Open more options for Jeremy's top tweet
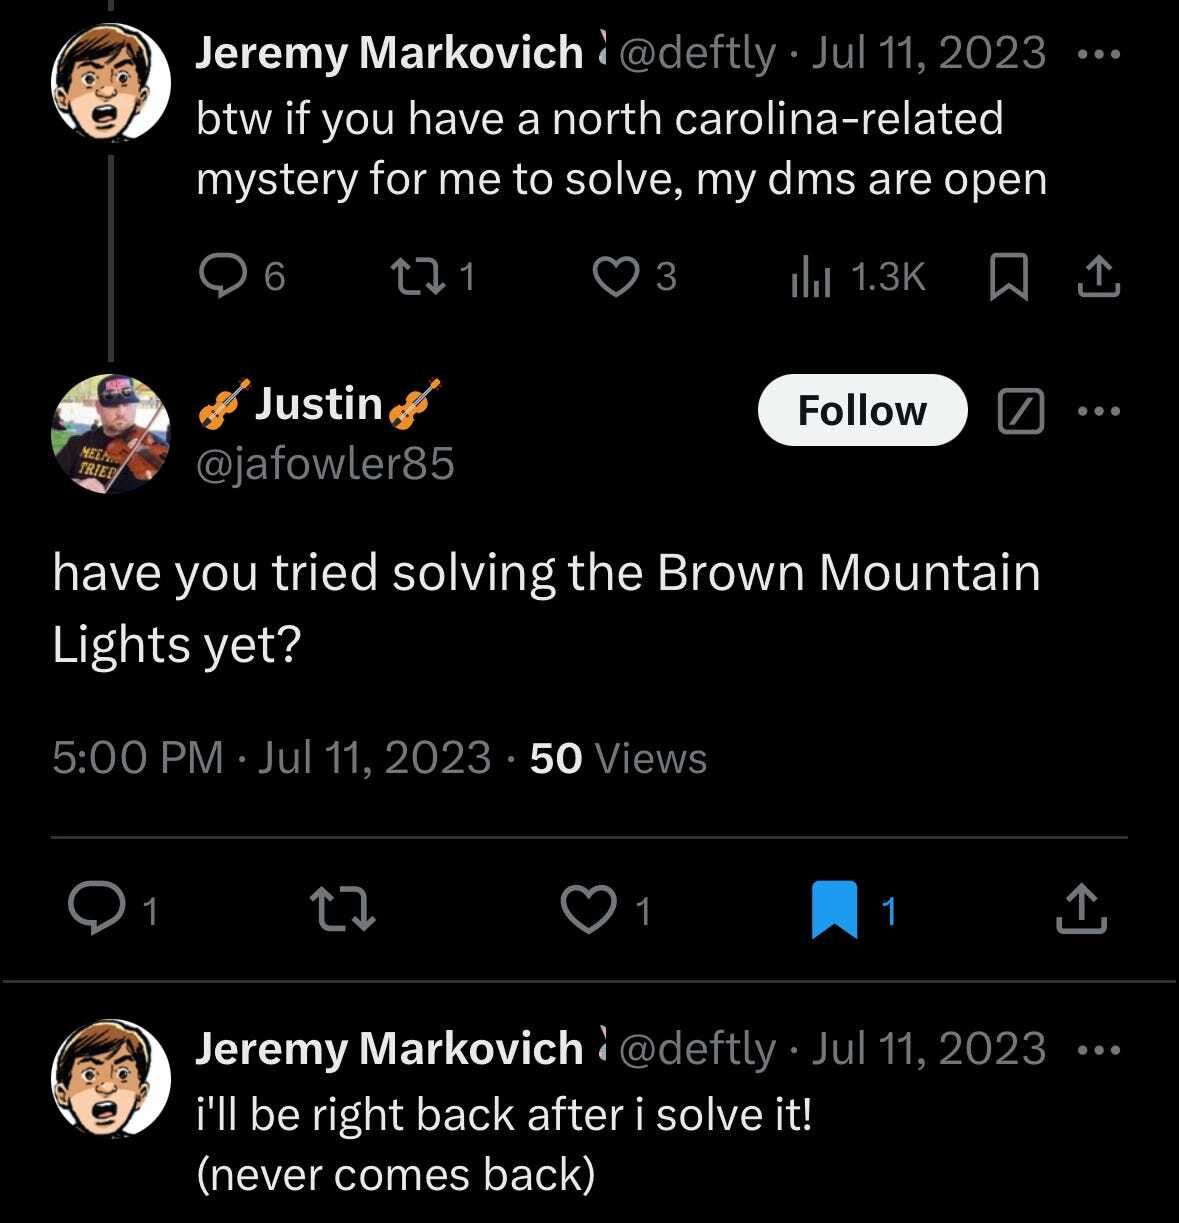 (1100, 53)
